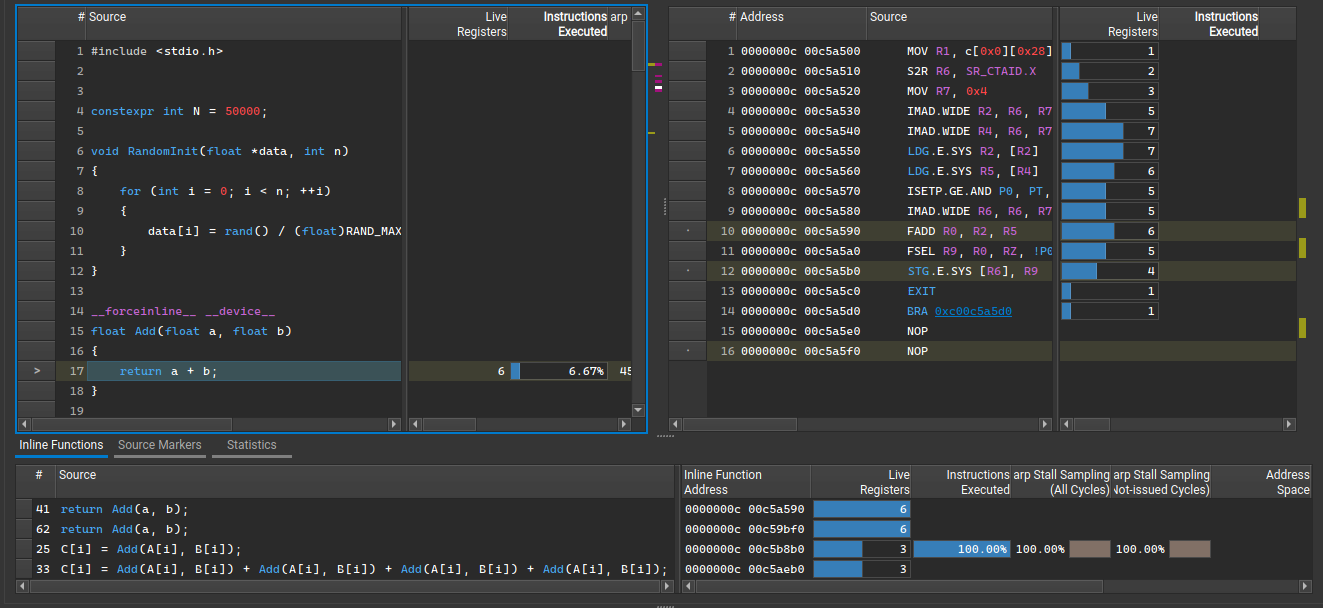Open the Statistics tab
The image size is (1323, 608).
[252, 445]
